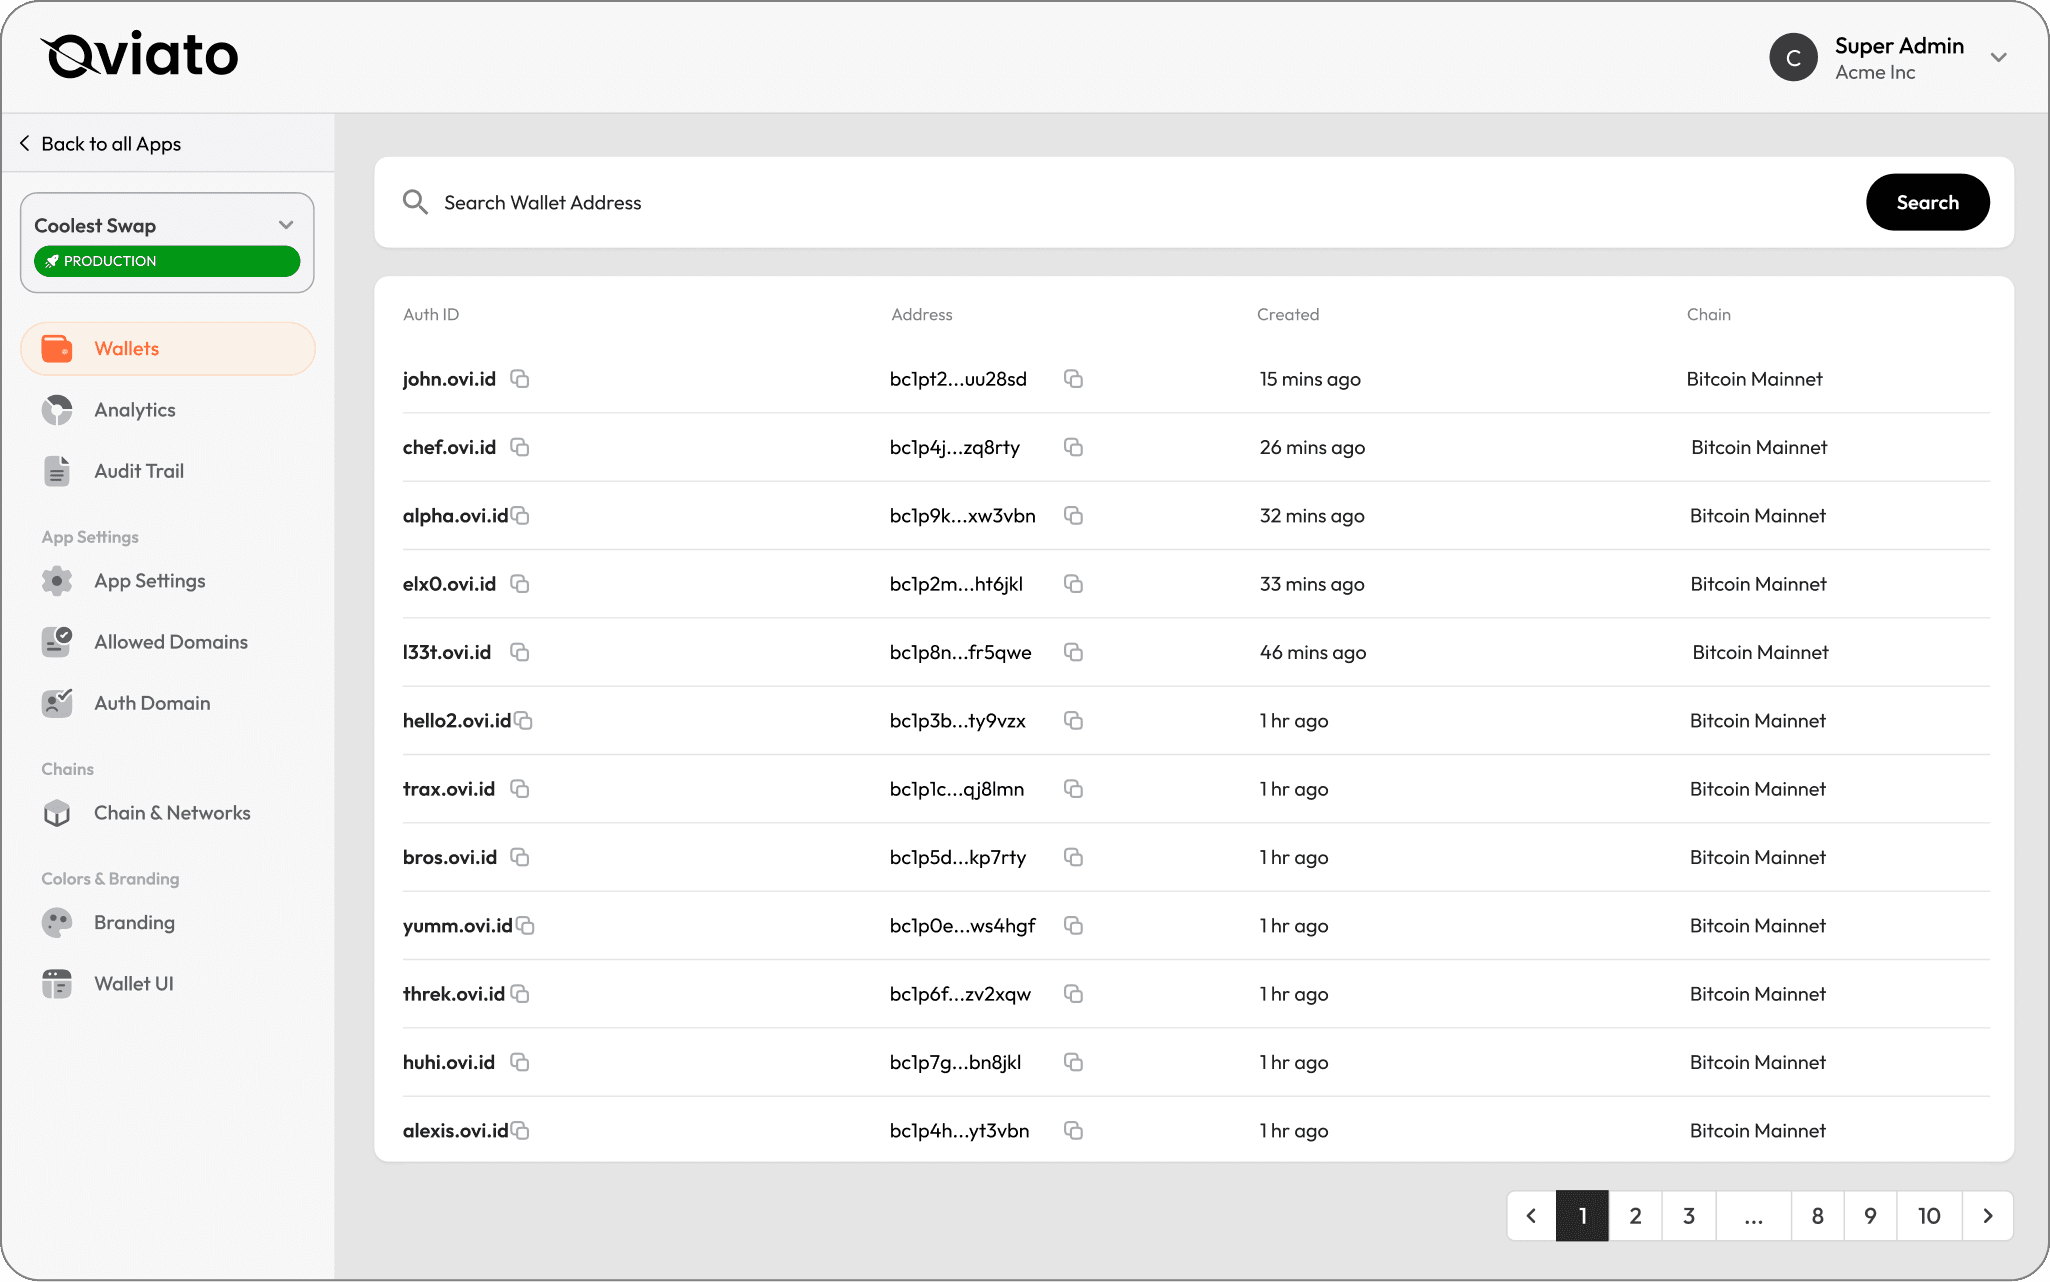This screenshot has width=2050, height=1282.
Task: Select the Branding icon
Action: tap(57, 922)
